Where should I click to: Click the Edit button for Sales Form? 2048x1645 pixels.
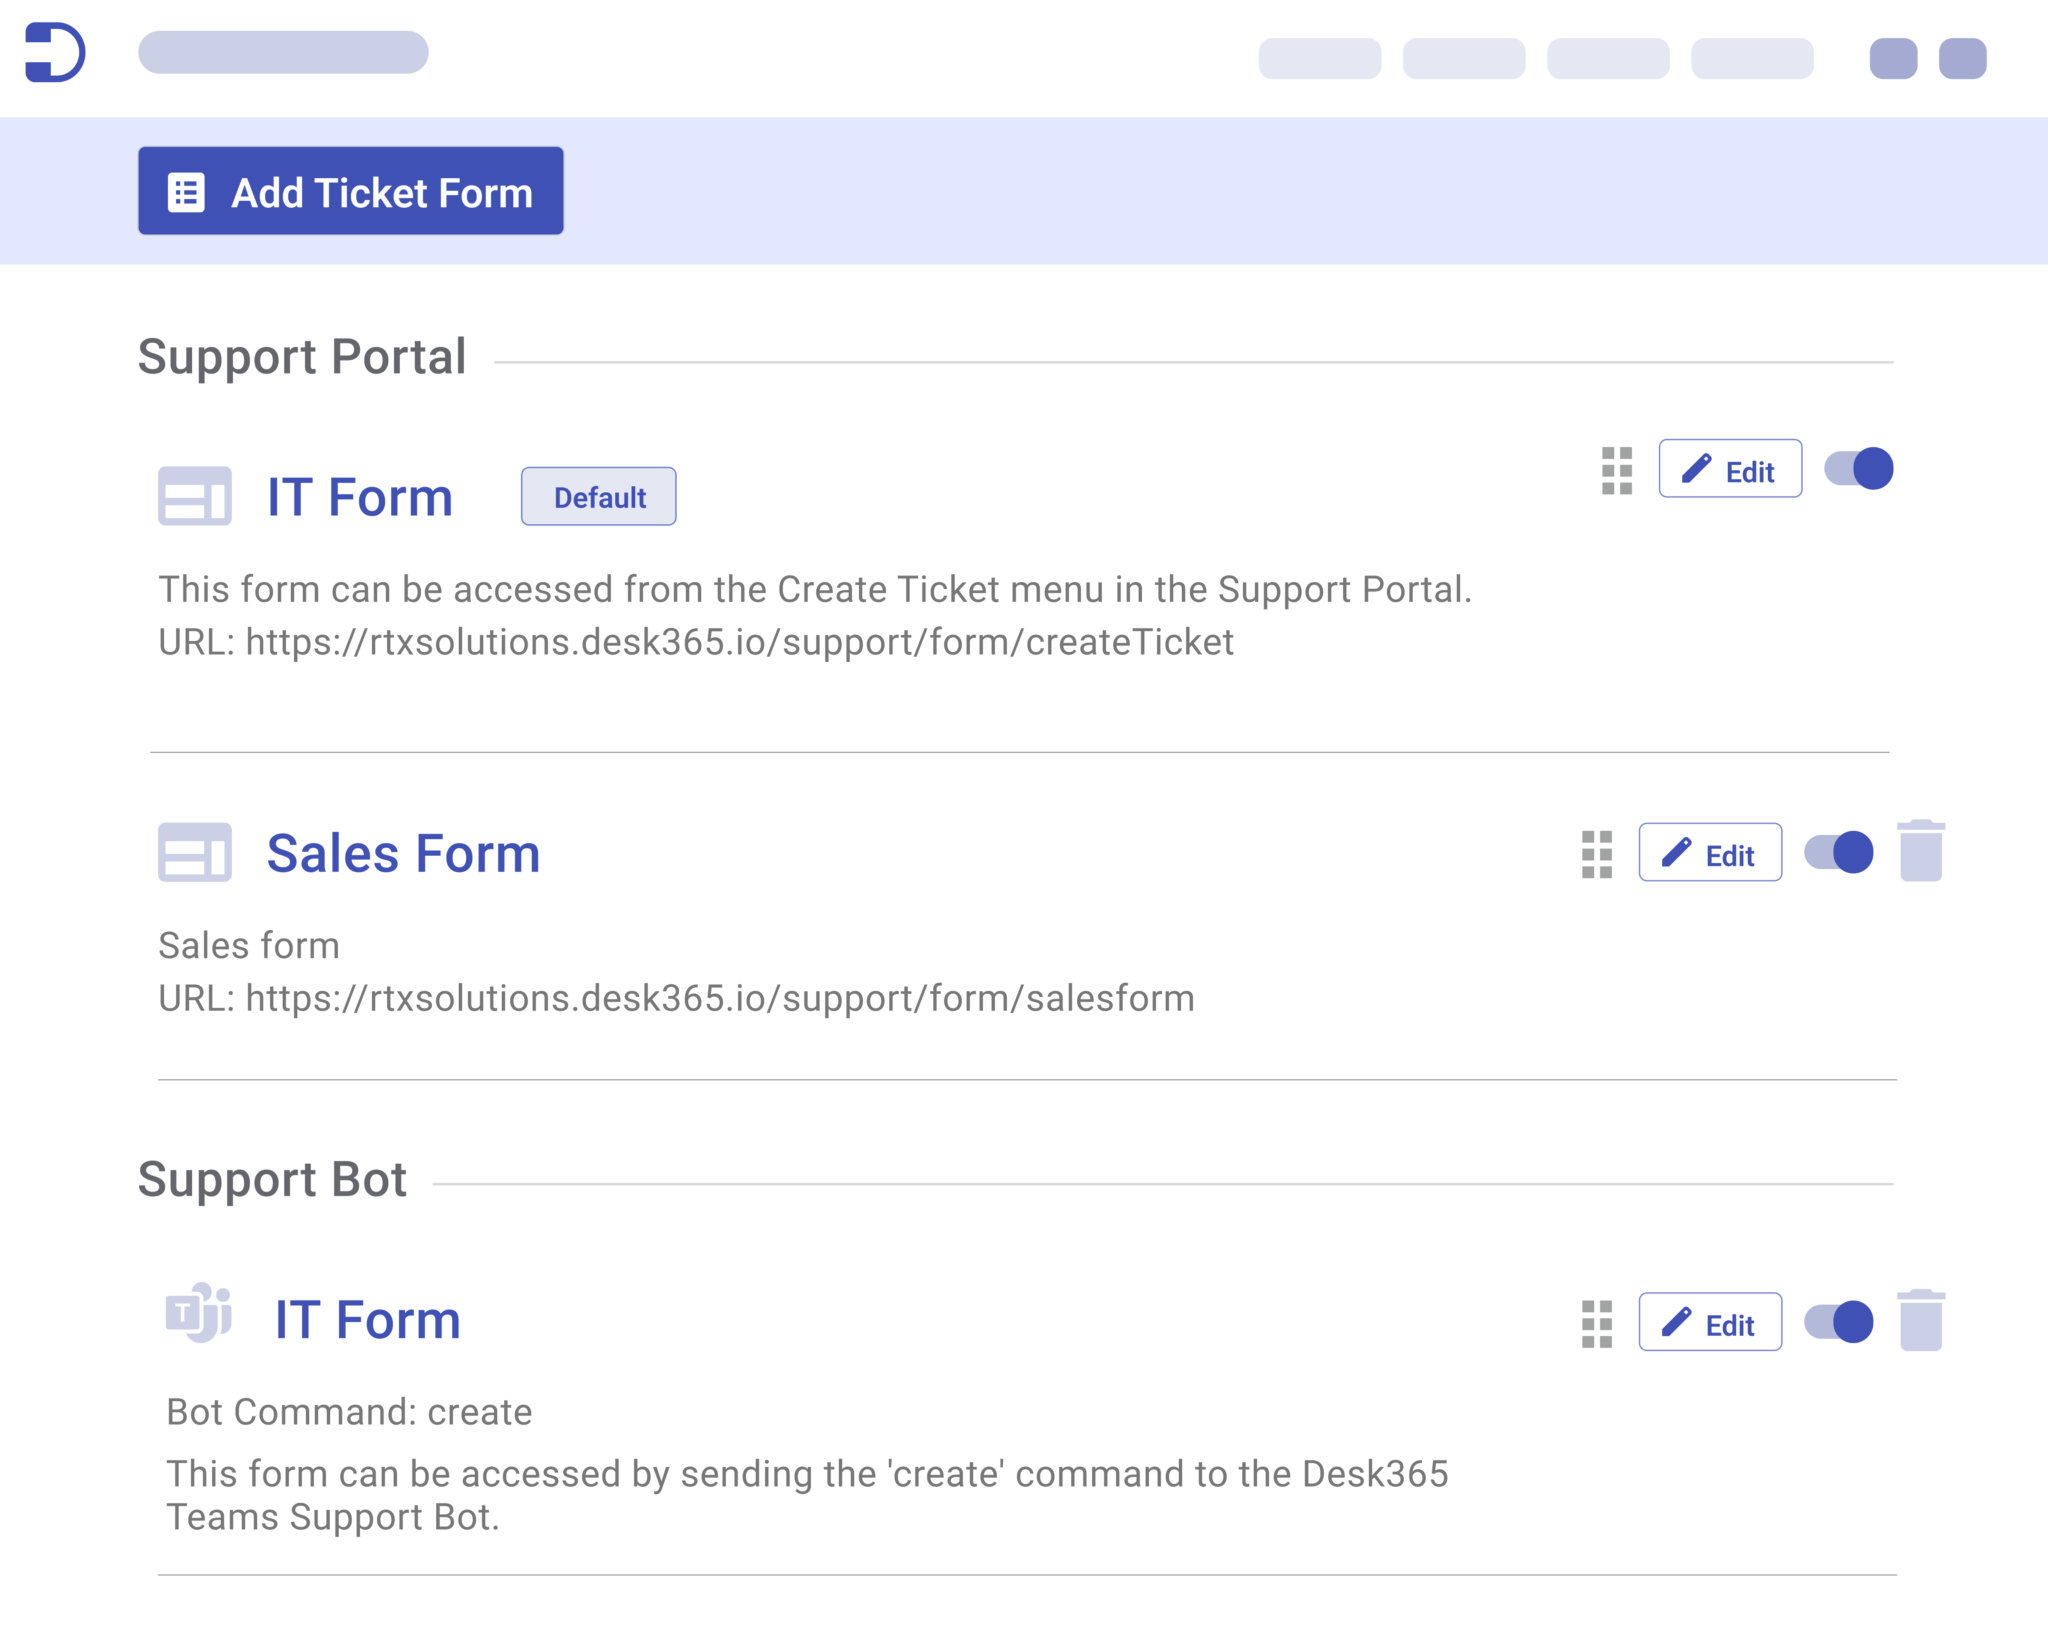click(1710, 853)
